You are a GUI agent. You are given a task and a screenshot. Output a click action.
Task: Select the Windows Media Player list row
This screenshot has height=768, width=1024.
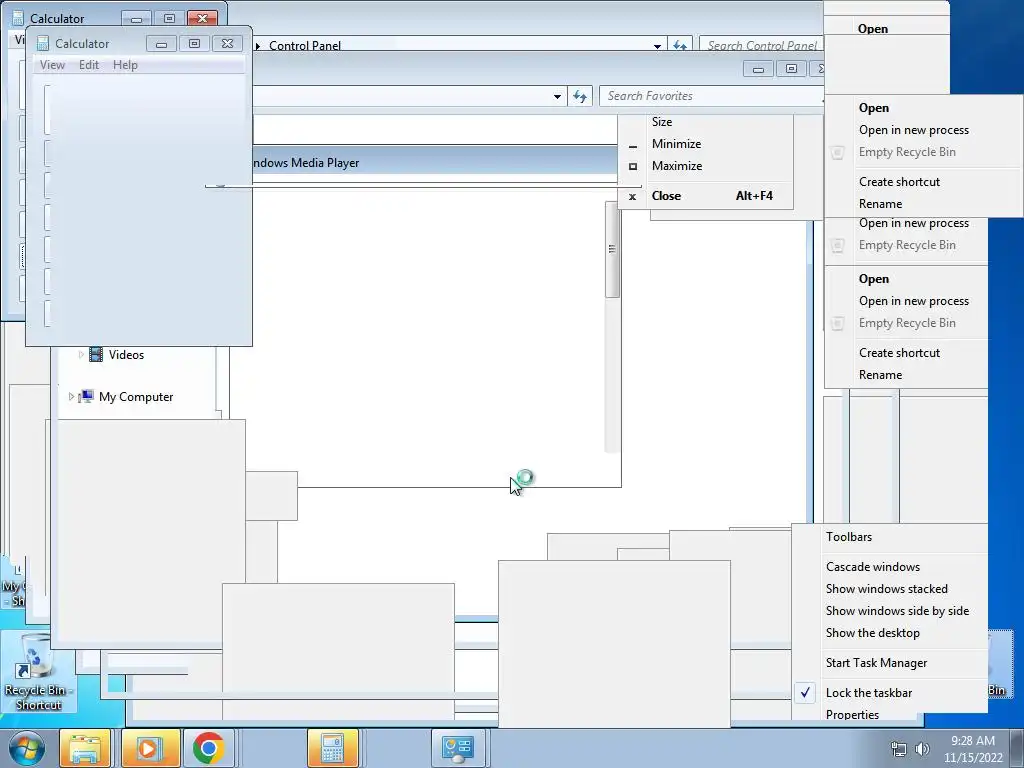point(435,163)
